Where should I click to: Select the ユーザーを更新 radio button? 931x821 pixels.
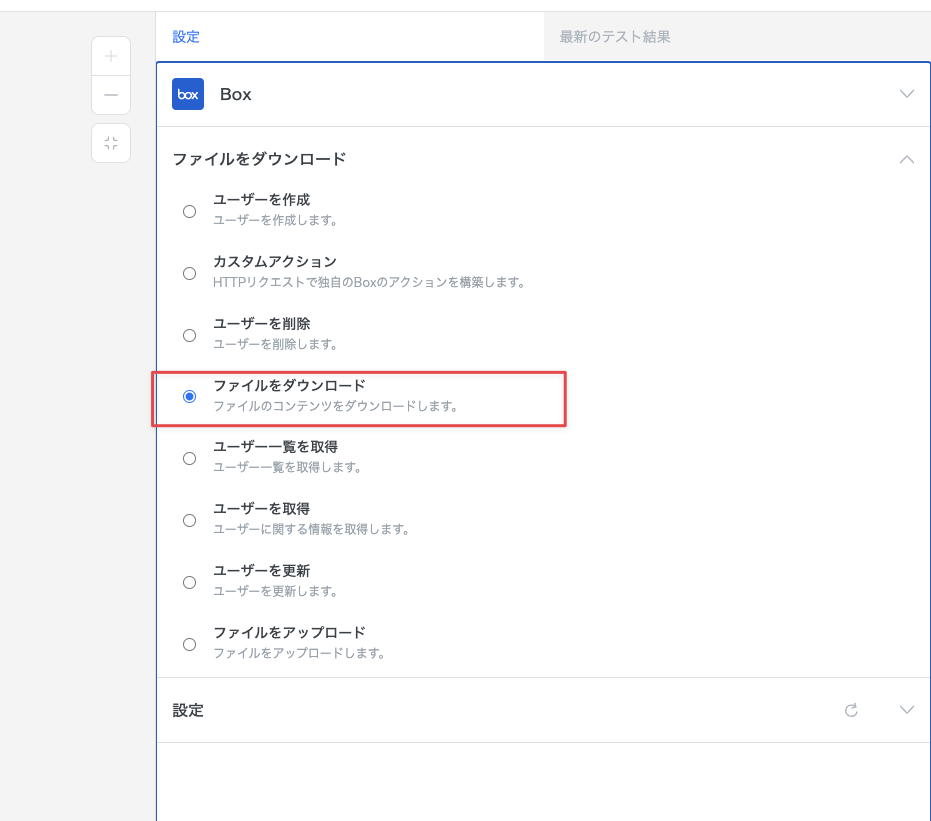click(x=189, y=582)
